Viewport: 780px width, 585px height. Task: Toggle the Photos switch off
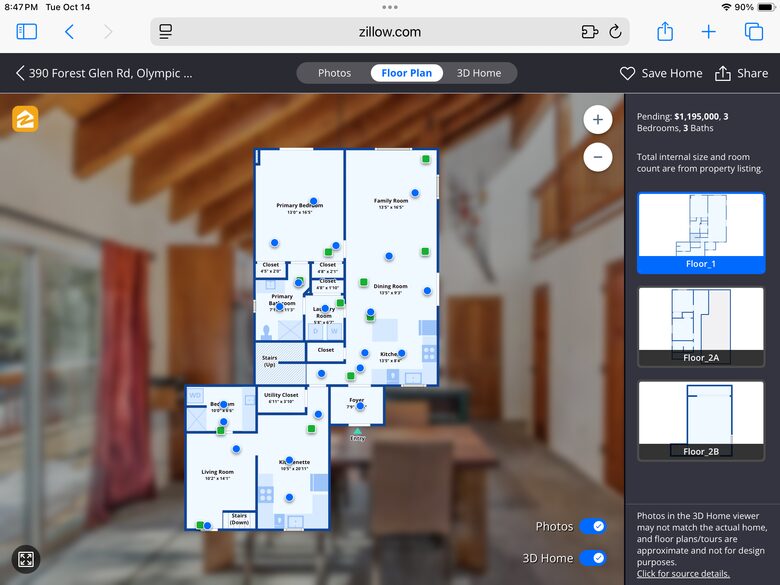(592, 526)
